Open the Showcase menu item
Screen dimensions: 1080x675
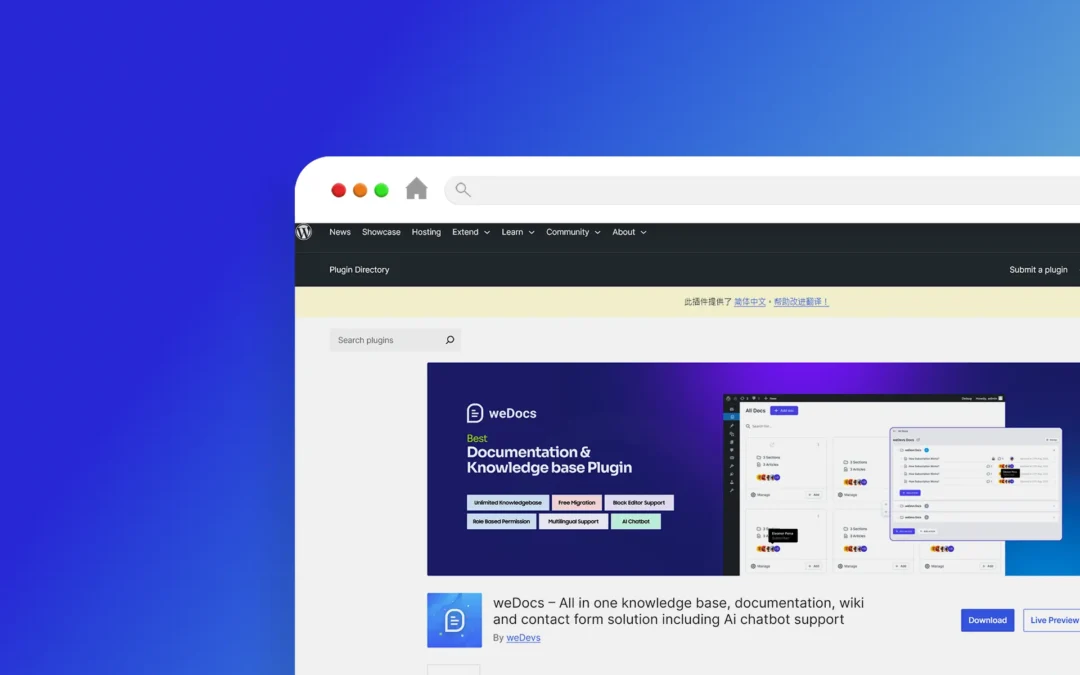pyautogui.click(x=381, y=232)
